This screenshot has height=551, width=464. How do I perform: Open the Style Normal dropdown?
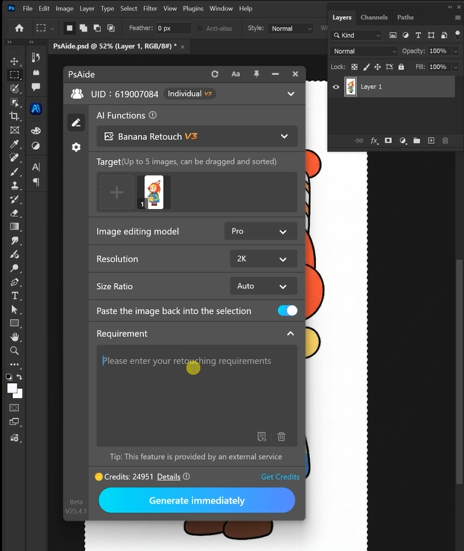pos(290,28)
